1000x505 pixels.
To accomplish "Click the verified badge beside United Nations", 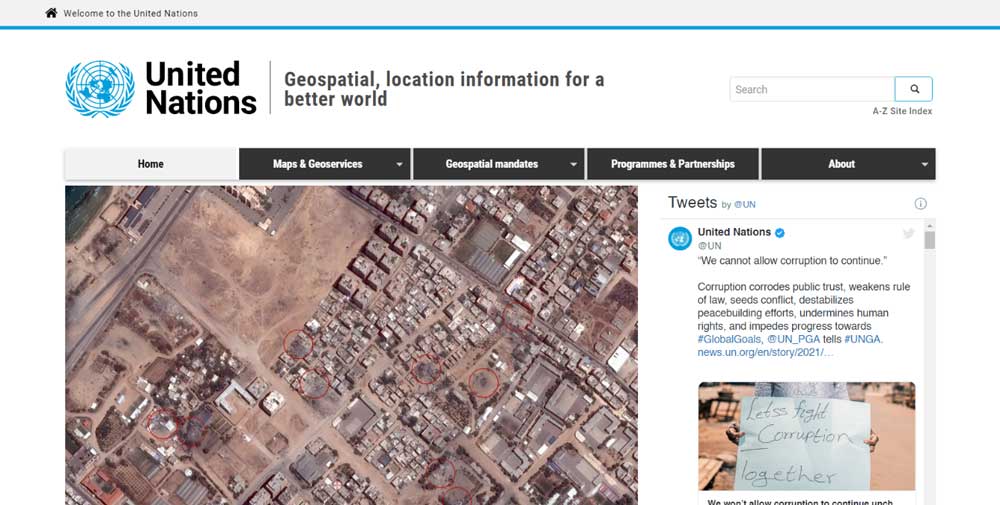I will click(780, 232).
